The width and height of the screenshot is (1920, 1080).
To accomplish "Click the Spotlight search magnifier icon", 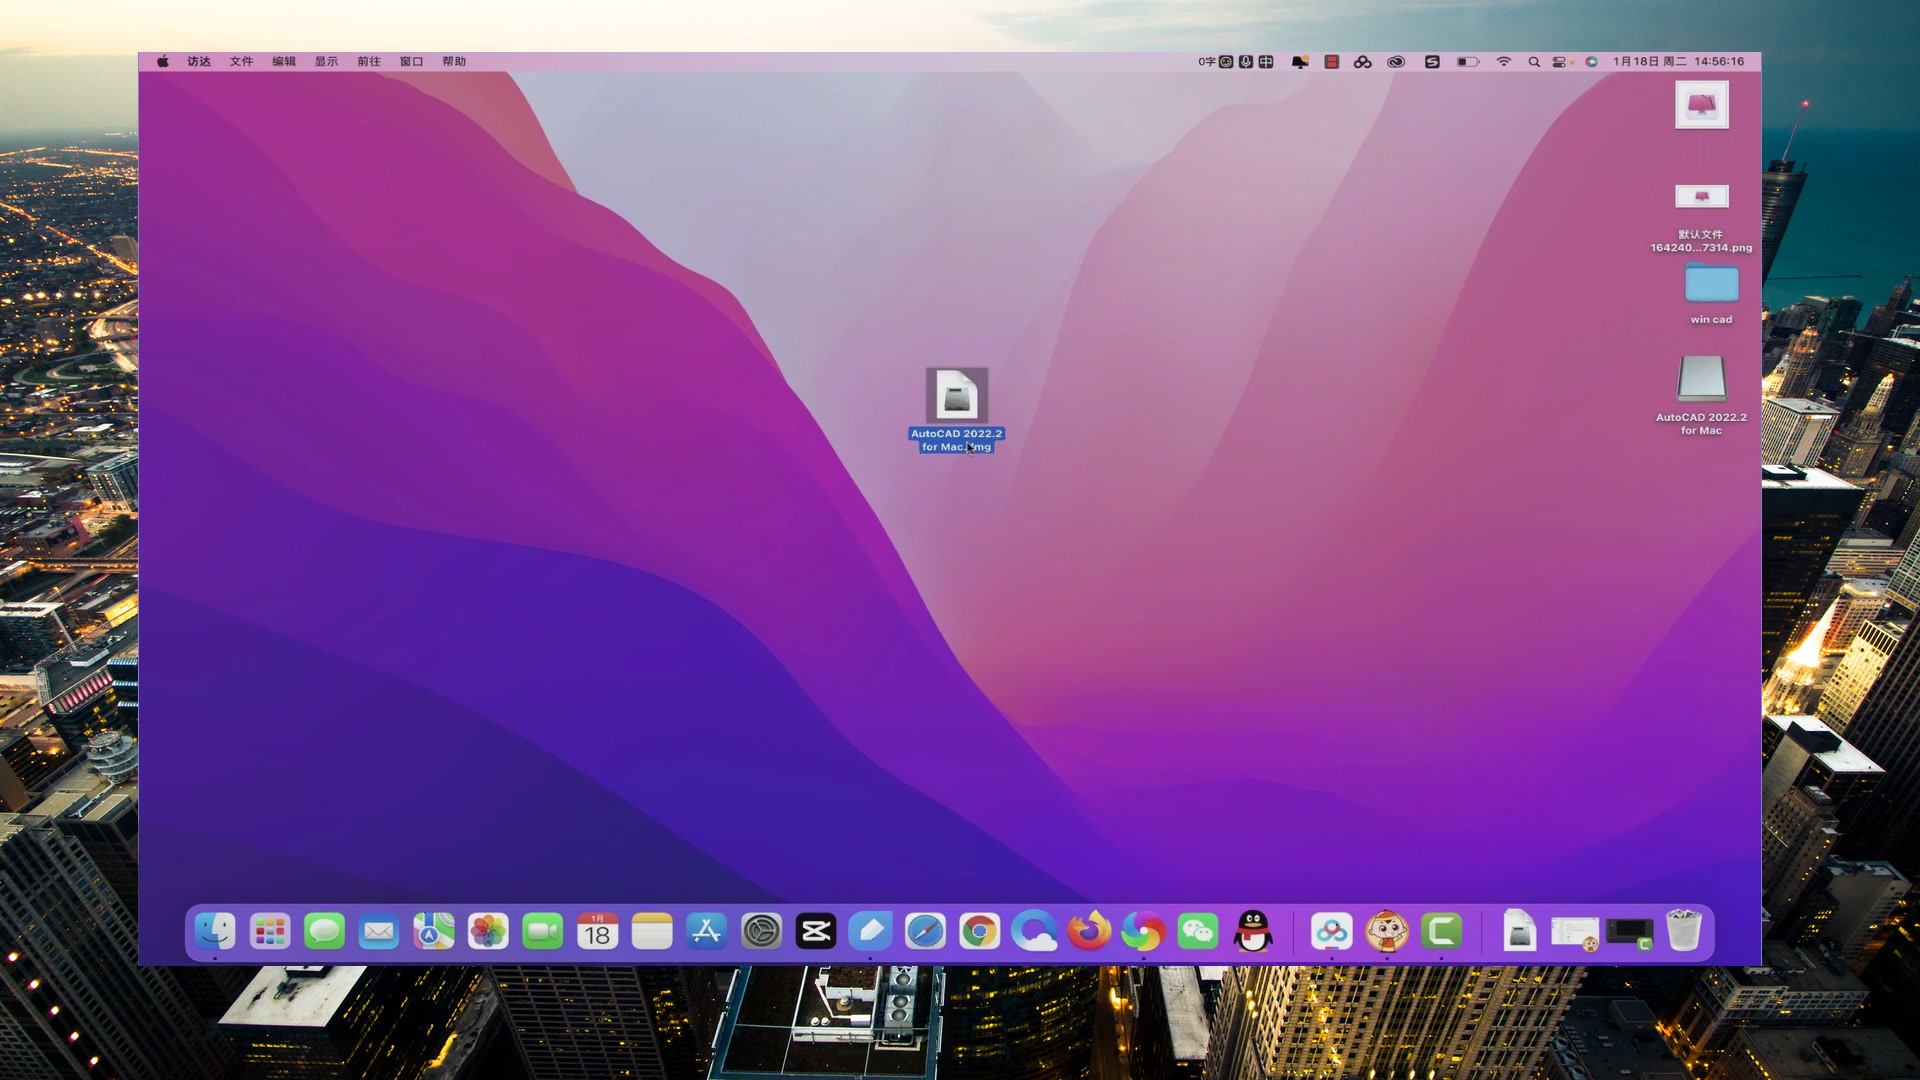I will pos(1534,62).
